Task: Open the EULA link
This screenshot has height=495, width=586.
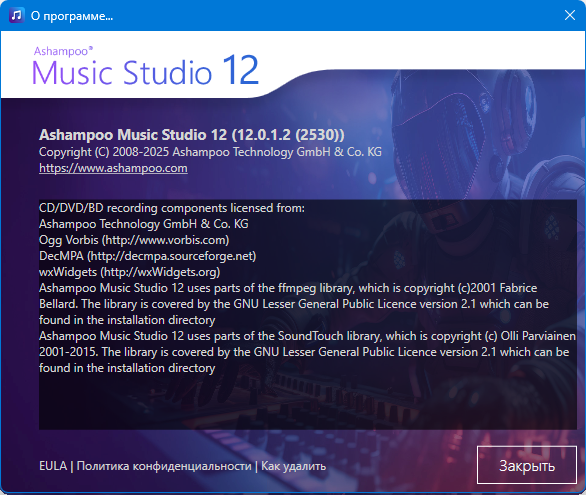Action: [53, 466]
